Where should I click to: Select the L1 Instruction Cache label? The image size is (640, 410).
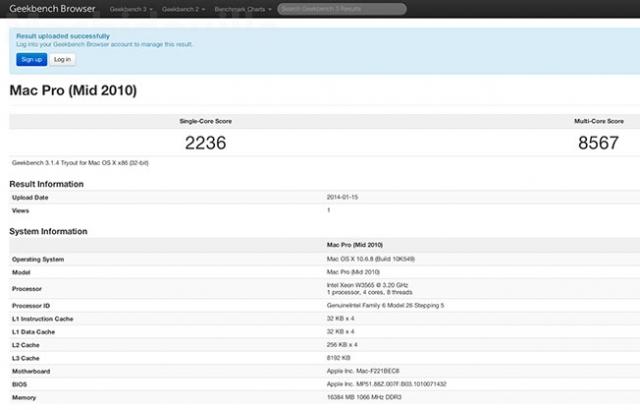(x=42, y=319)
